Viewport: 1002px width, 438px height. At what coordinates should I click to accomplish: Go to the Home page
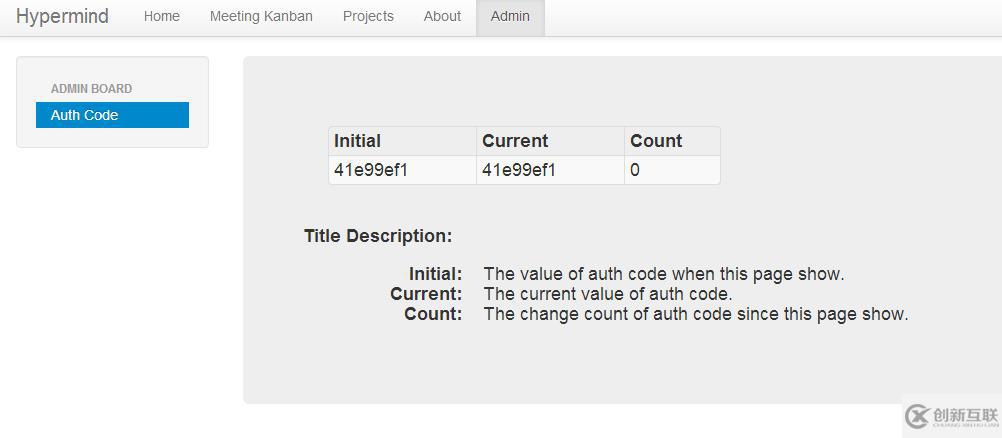pyautogui.click(x=161, y=16)
